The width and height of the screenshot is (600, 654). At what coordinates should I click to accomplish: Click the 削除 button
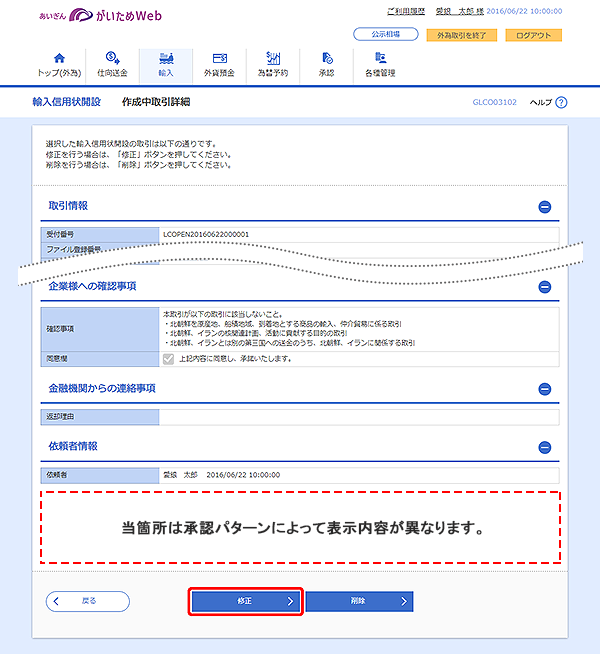point(359,601)
